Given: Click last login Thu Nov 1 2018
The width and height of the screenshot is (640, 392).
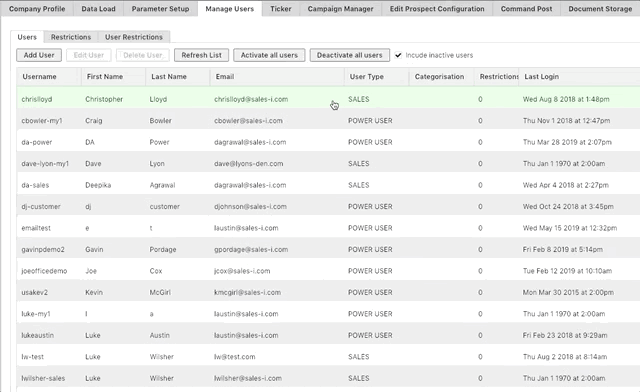Looking at the screenshot, I should [x=567, y=121].
